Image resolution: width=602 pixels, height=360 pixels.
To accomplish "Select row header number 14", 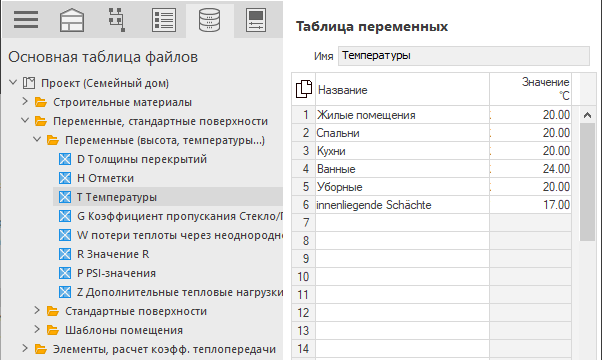I will tap(304, 349).
